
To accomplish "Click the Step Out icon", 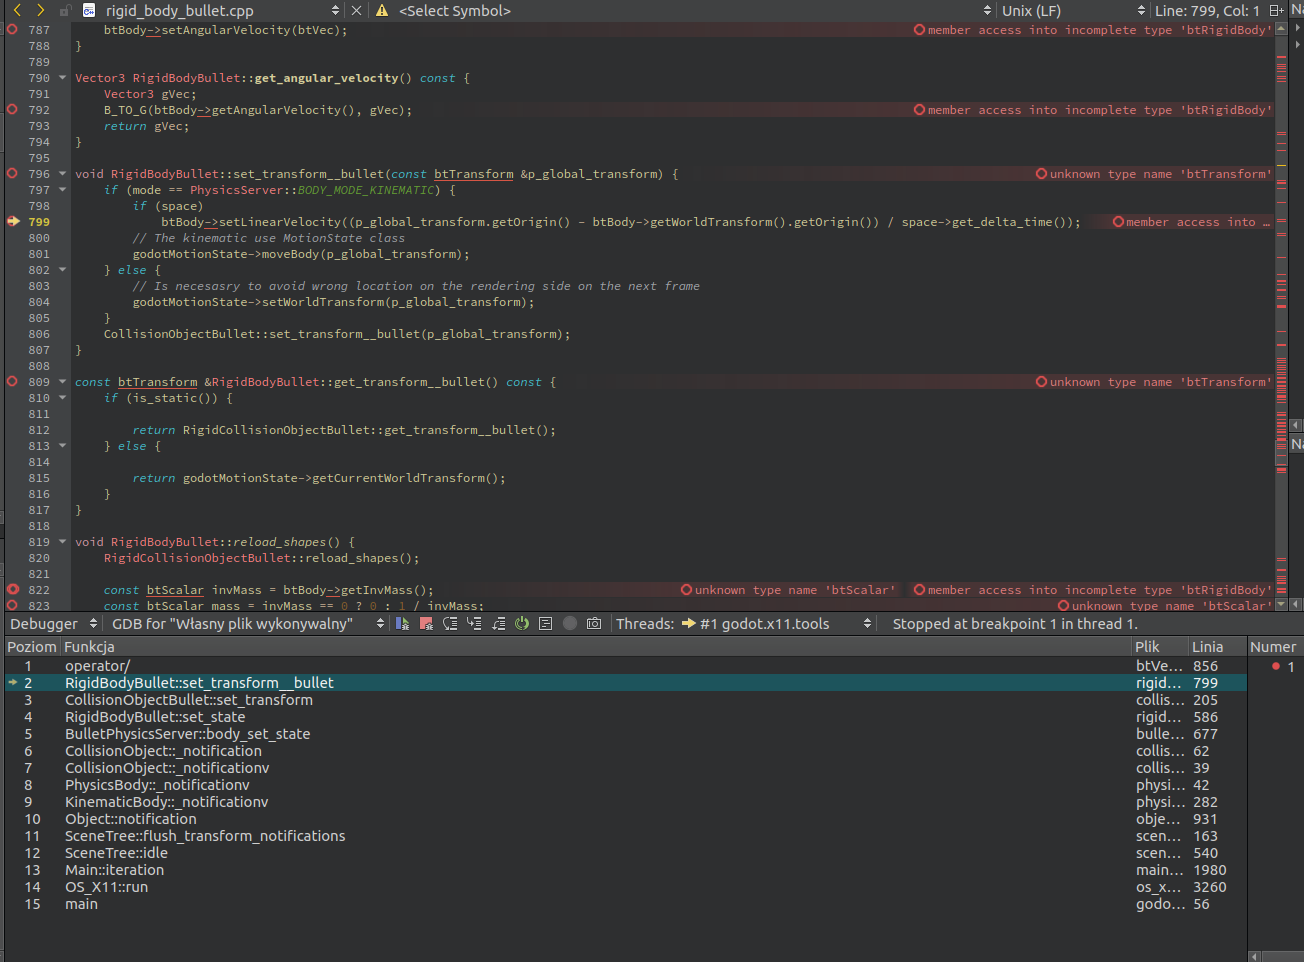I will (498, 623).
